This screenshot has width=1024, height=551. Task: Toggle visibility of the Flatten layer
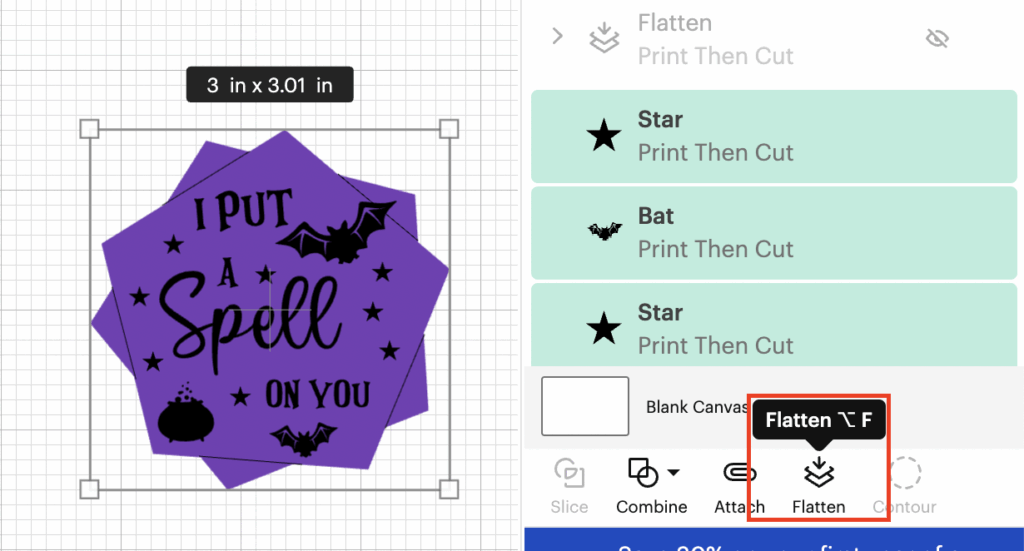click(x=936, y=39)
